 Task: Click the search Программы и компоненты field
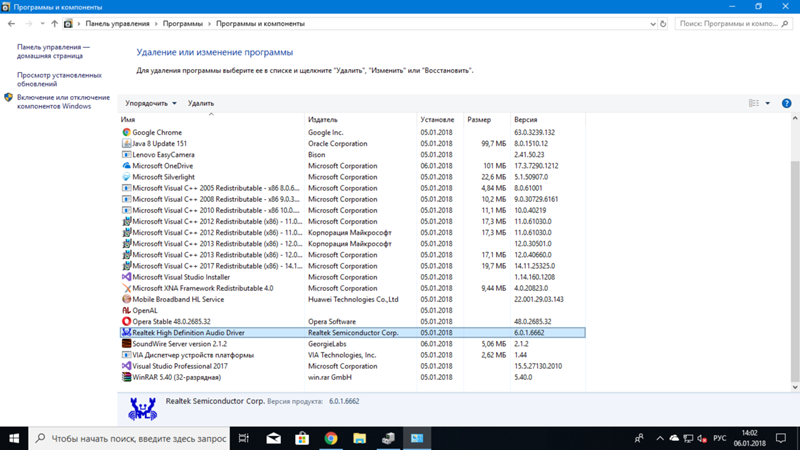coord(733,23)
